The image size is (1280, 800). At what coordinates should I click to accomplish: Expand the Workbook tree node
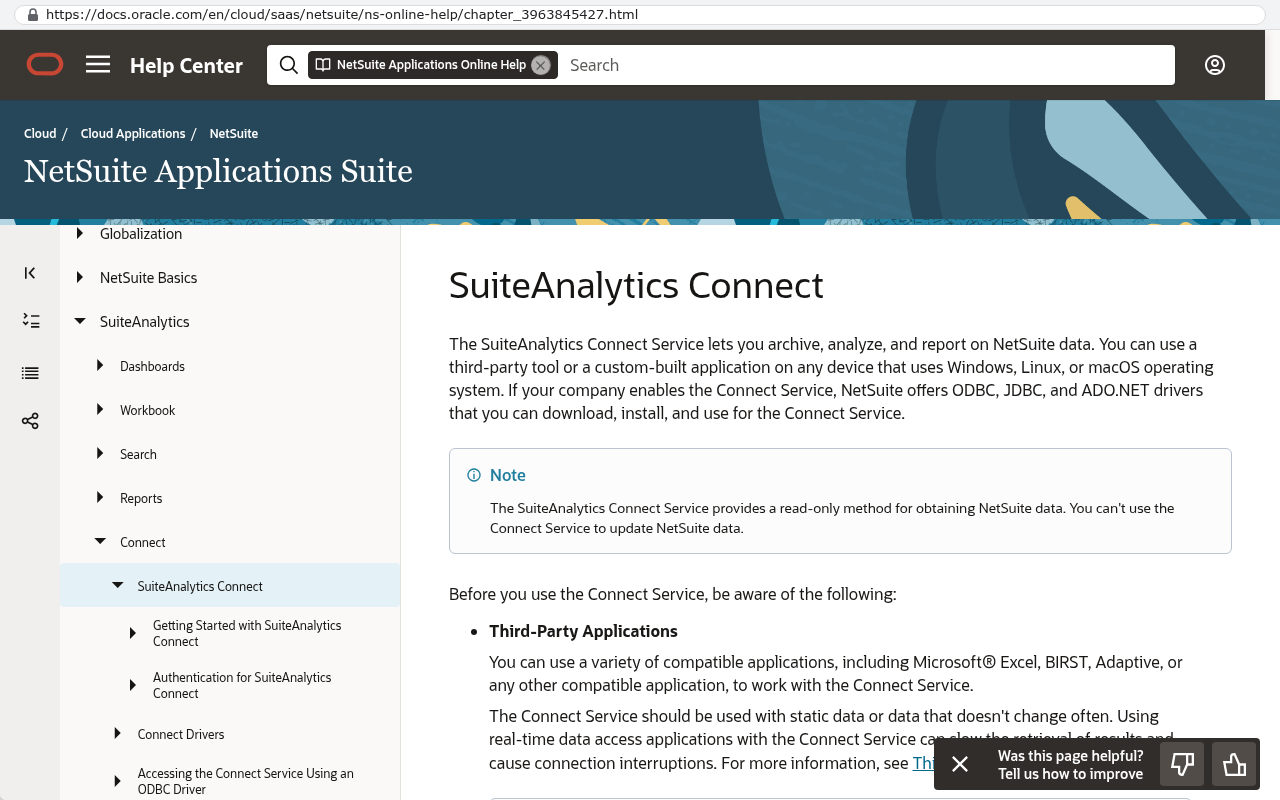100,409
